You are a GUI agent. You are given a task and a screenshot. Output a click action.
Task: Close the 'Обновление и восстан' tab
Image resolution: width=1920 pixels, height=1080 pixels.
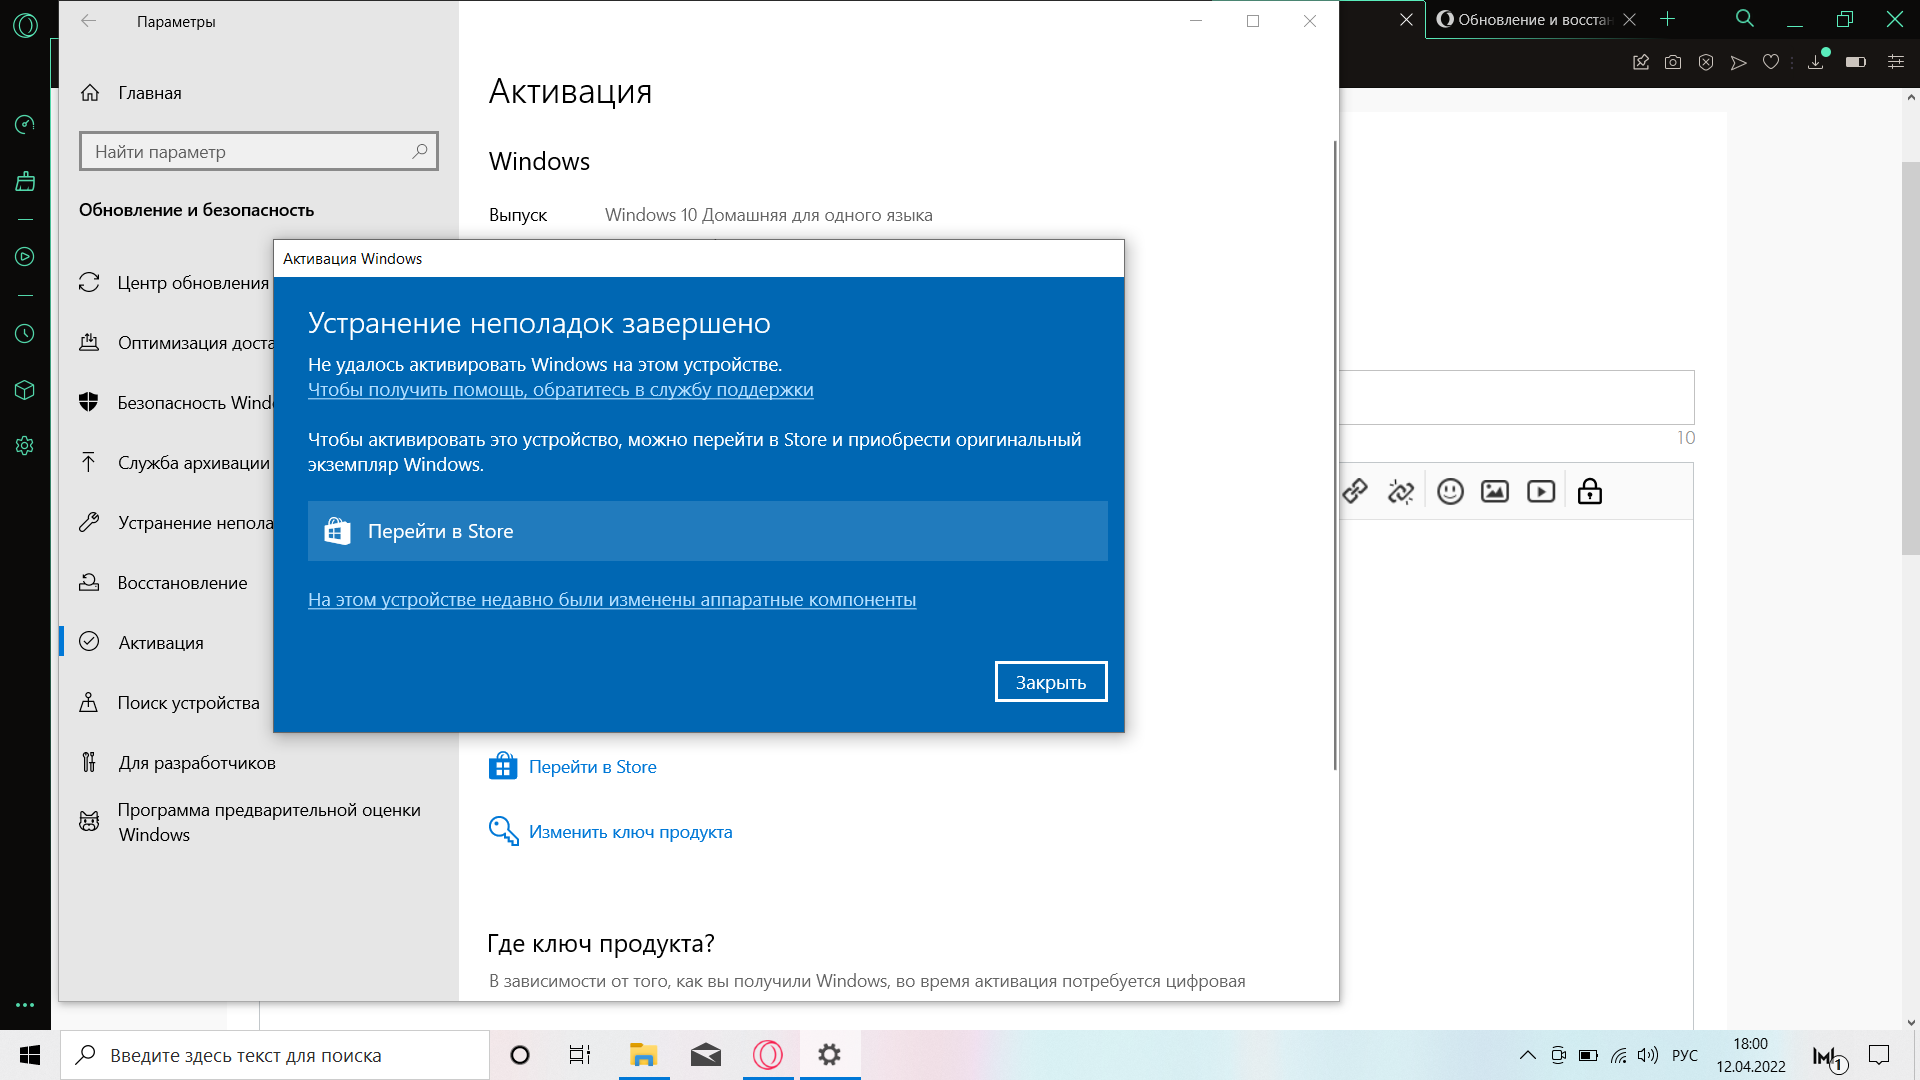click(x=1629, y=19)
